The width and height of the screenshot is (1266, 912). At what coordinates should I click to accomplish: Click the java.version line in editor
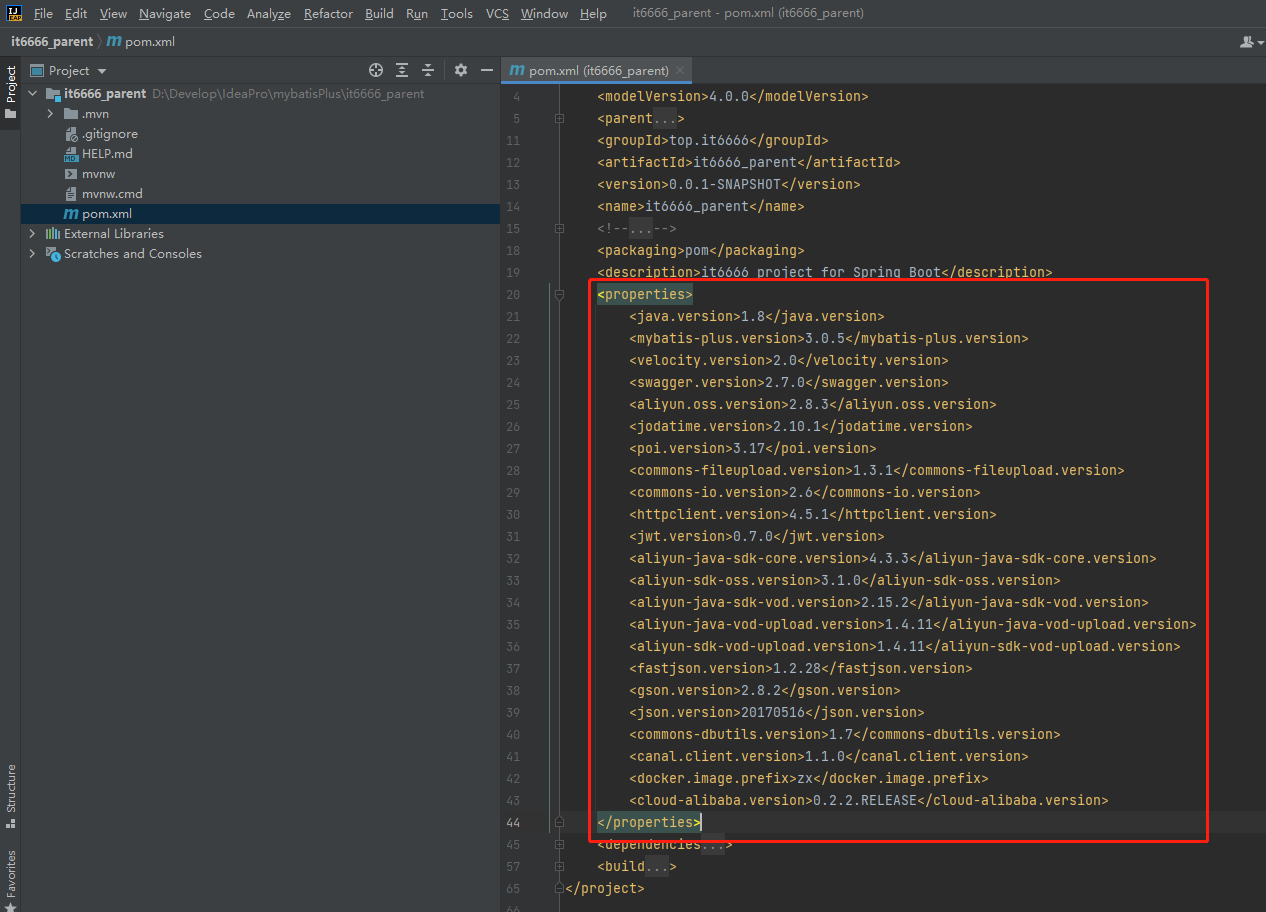pyautogui.click(x=757, y=316)
